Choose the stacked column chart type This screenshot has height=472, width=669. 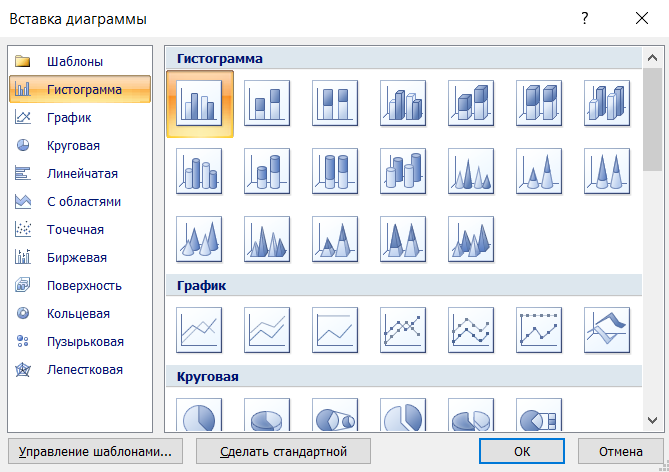267,103
